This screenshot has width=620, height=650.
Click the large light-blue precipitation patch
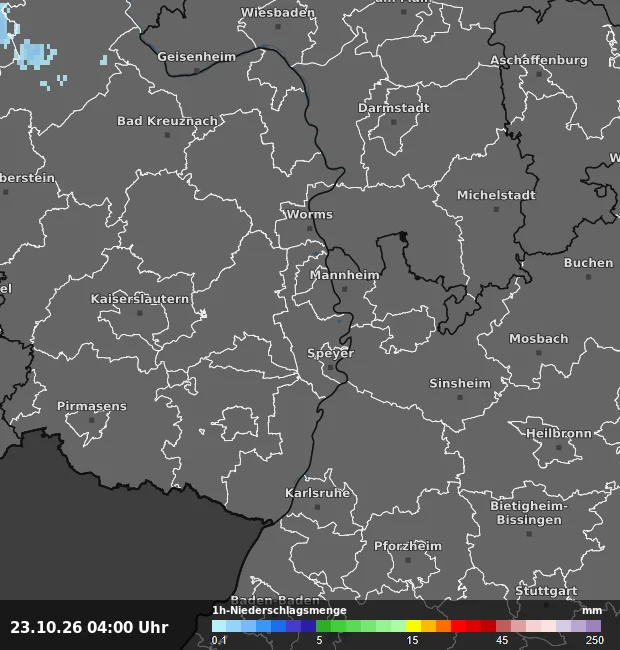pos(35,54)
